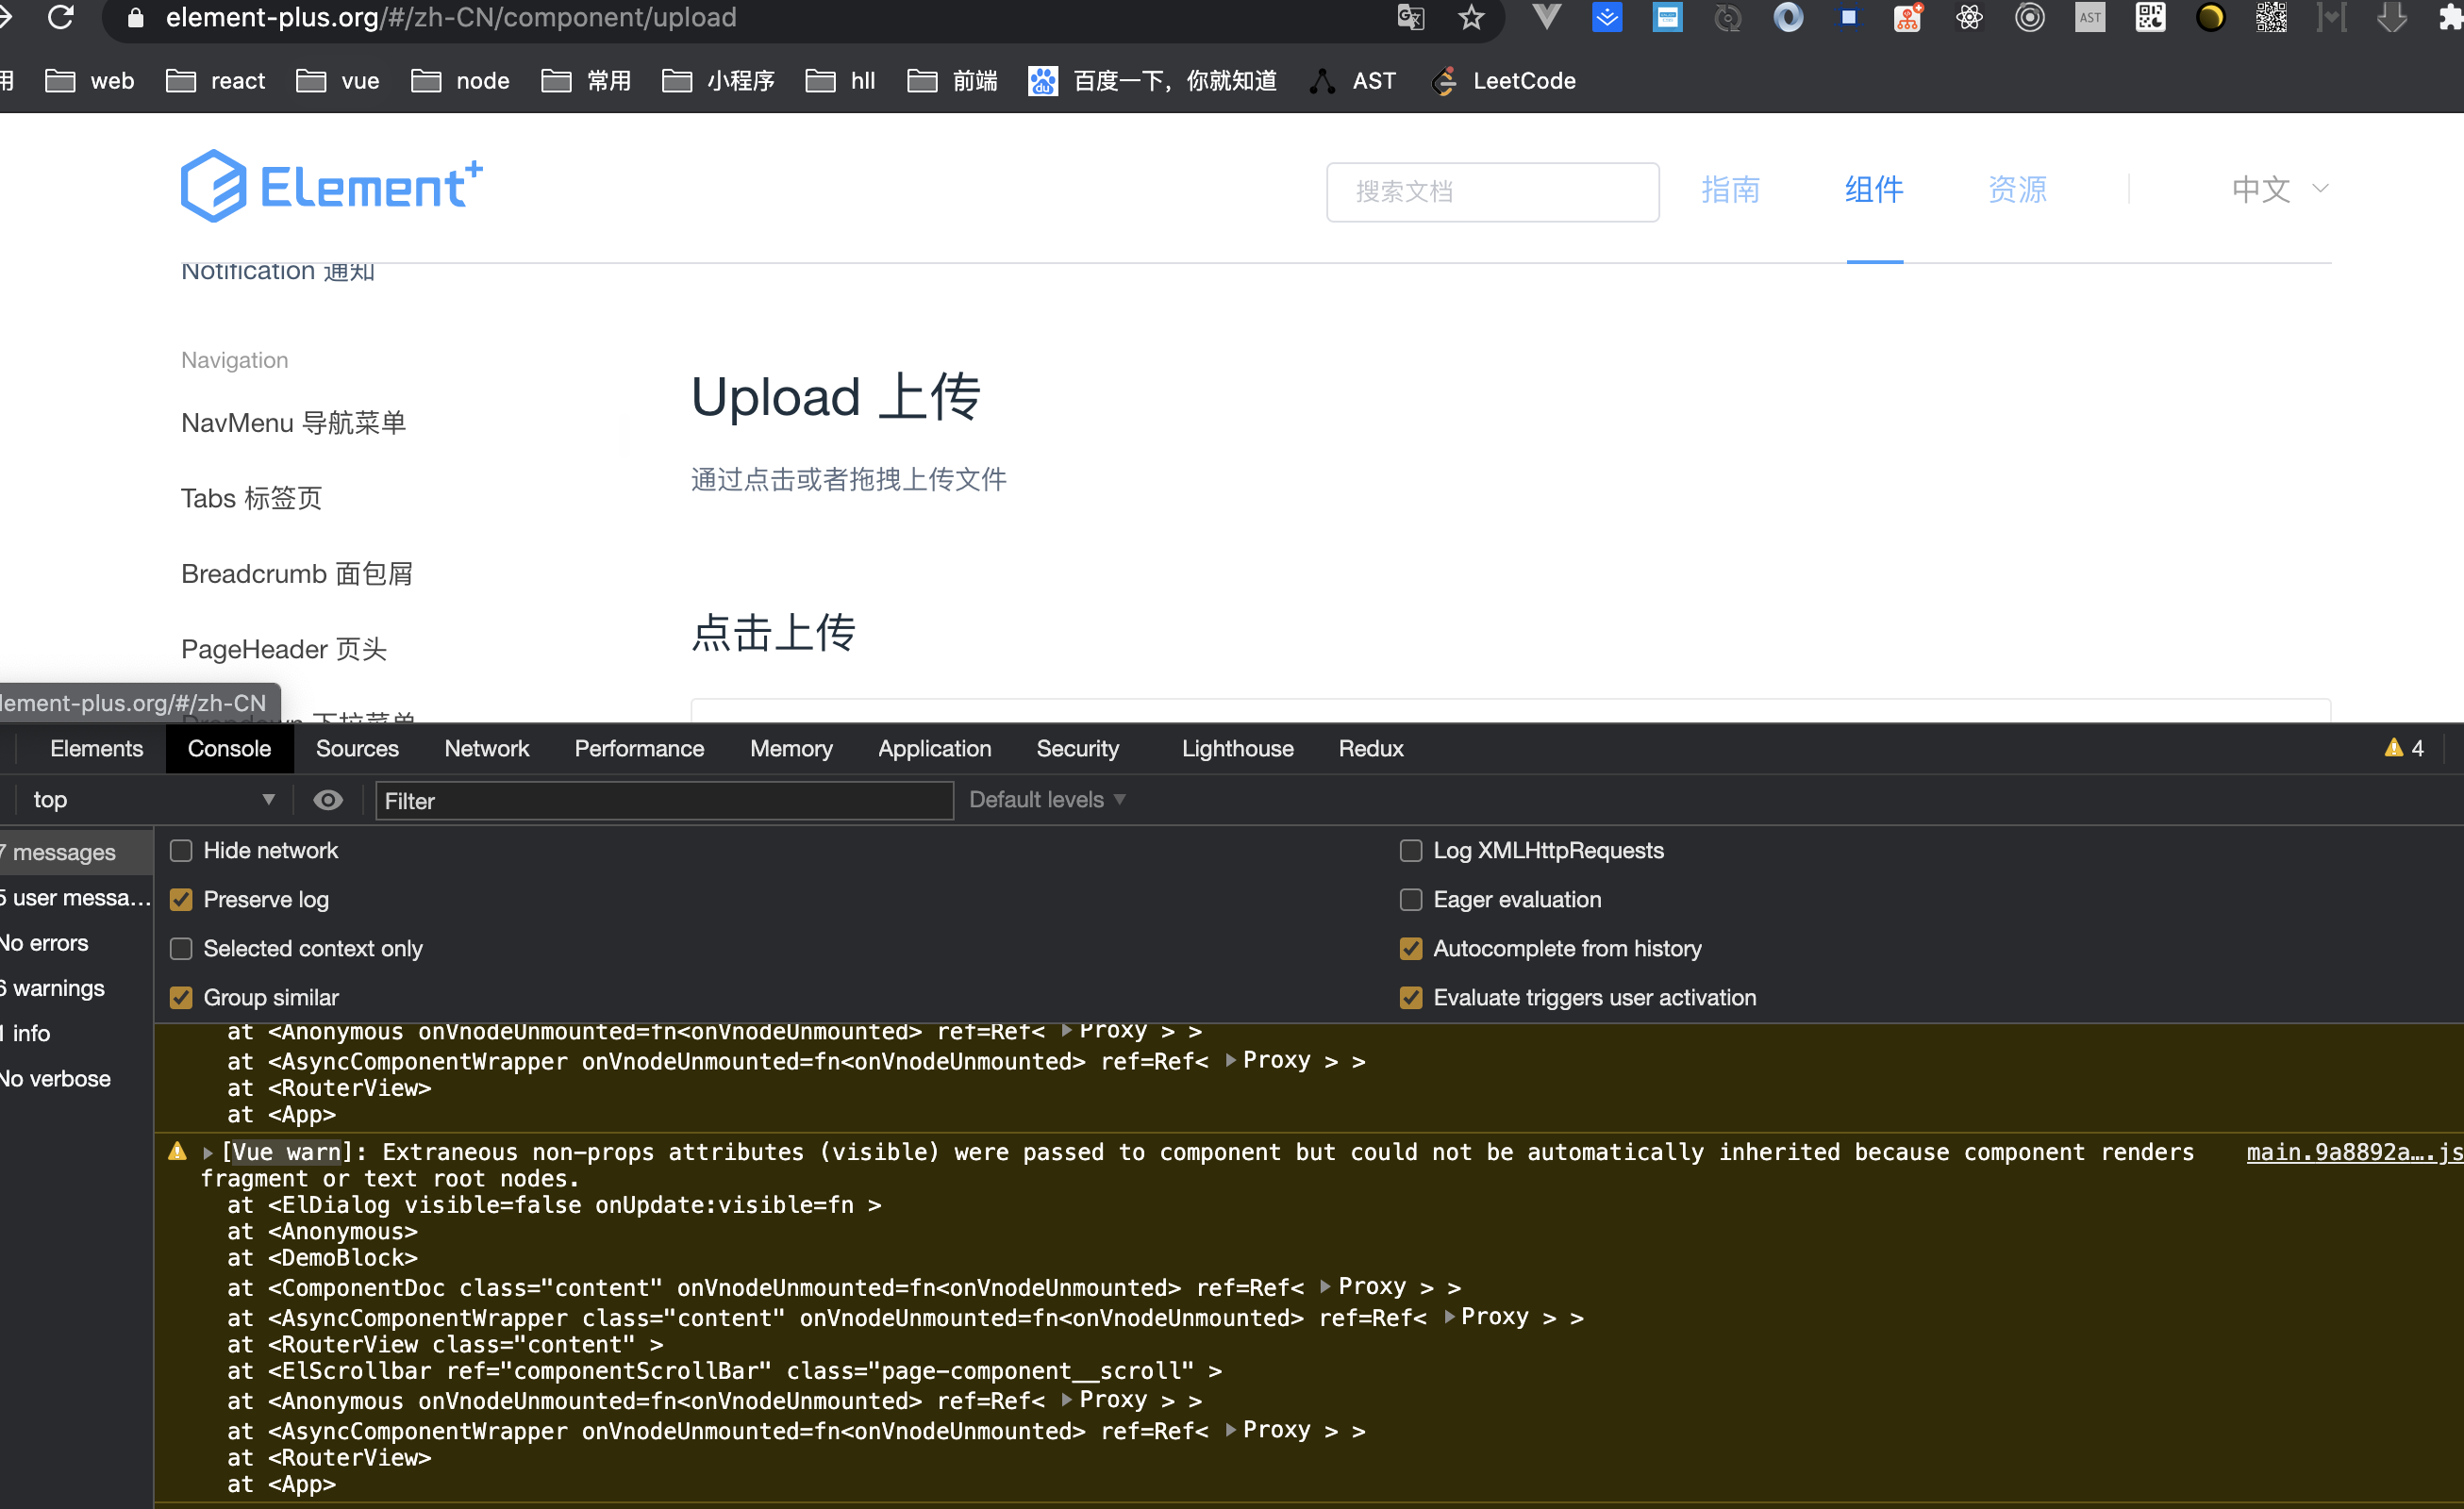Enable Hide network checkbox
This screenshot has height=1509, width=2464.
(x=181, y=851)
